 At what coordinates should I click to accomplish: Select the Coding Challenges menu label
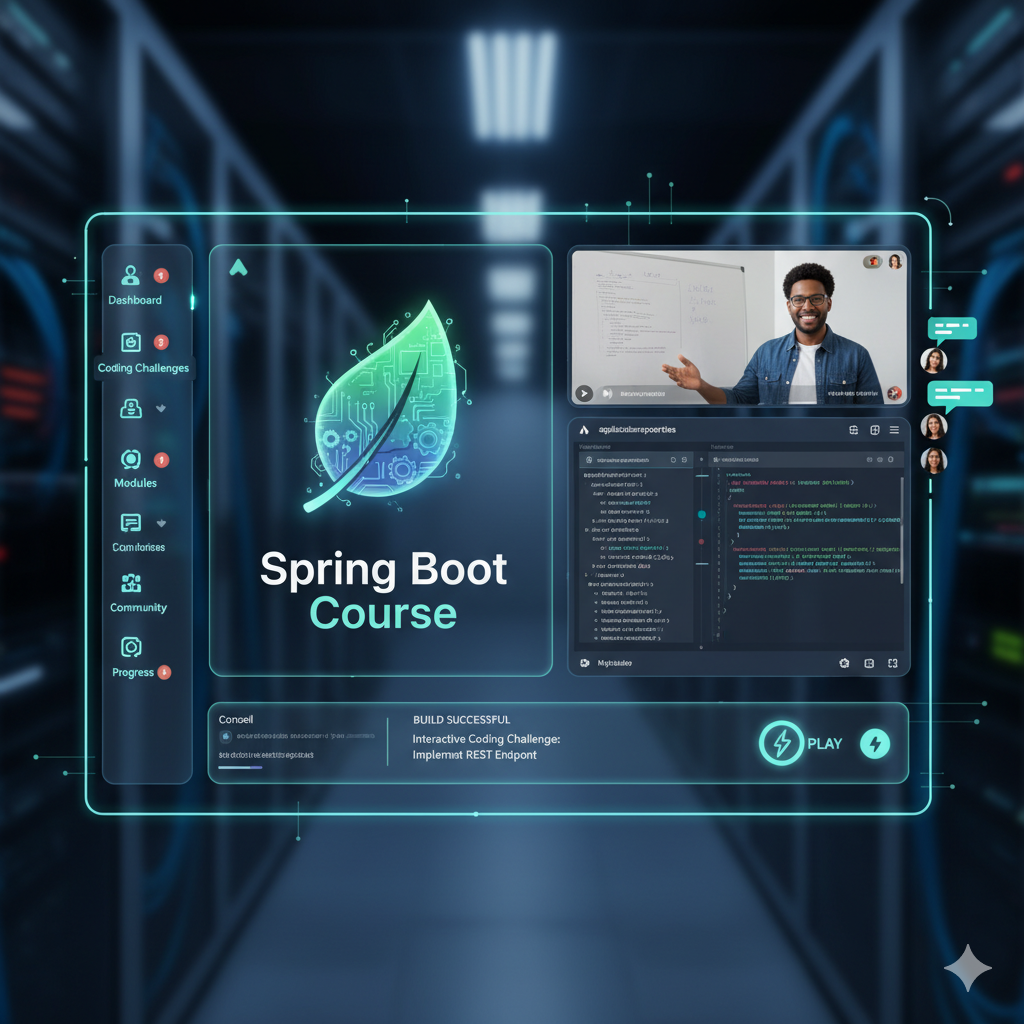(x=143, y=368)
